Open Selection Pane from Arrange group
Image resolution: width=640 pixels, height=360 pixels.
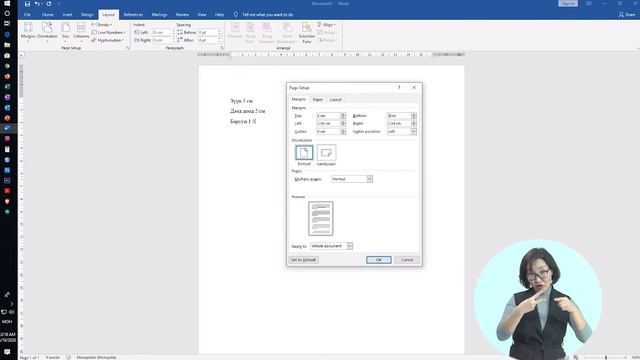tap(307, 33)
